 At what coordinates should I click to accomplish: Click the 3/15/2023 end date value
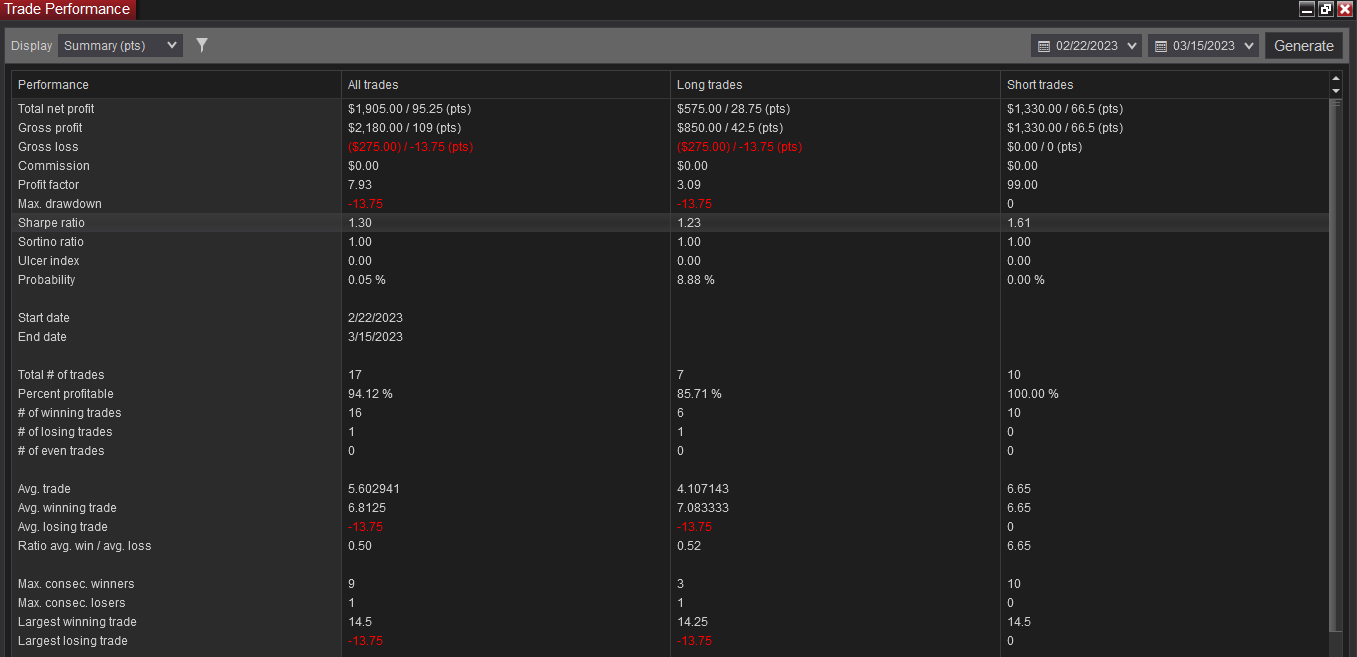point(375,337)
